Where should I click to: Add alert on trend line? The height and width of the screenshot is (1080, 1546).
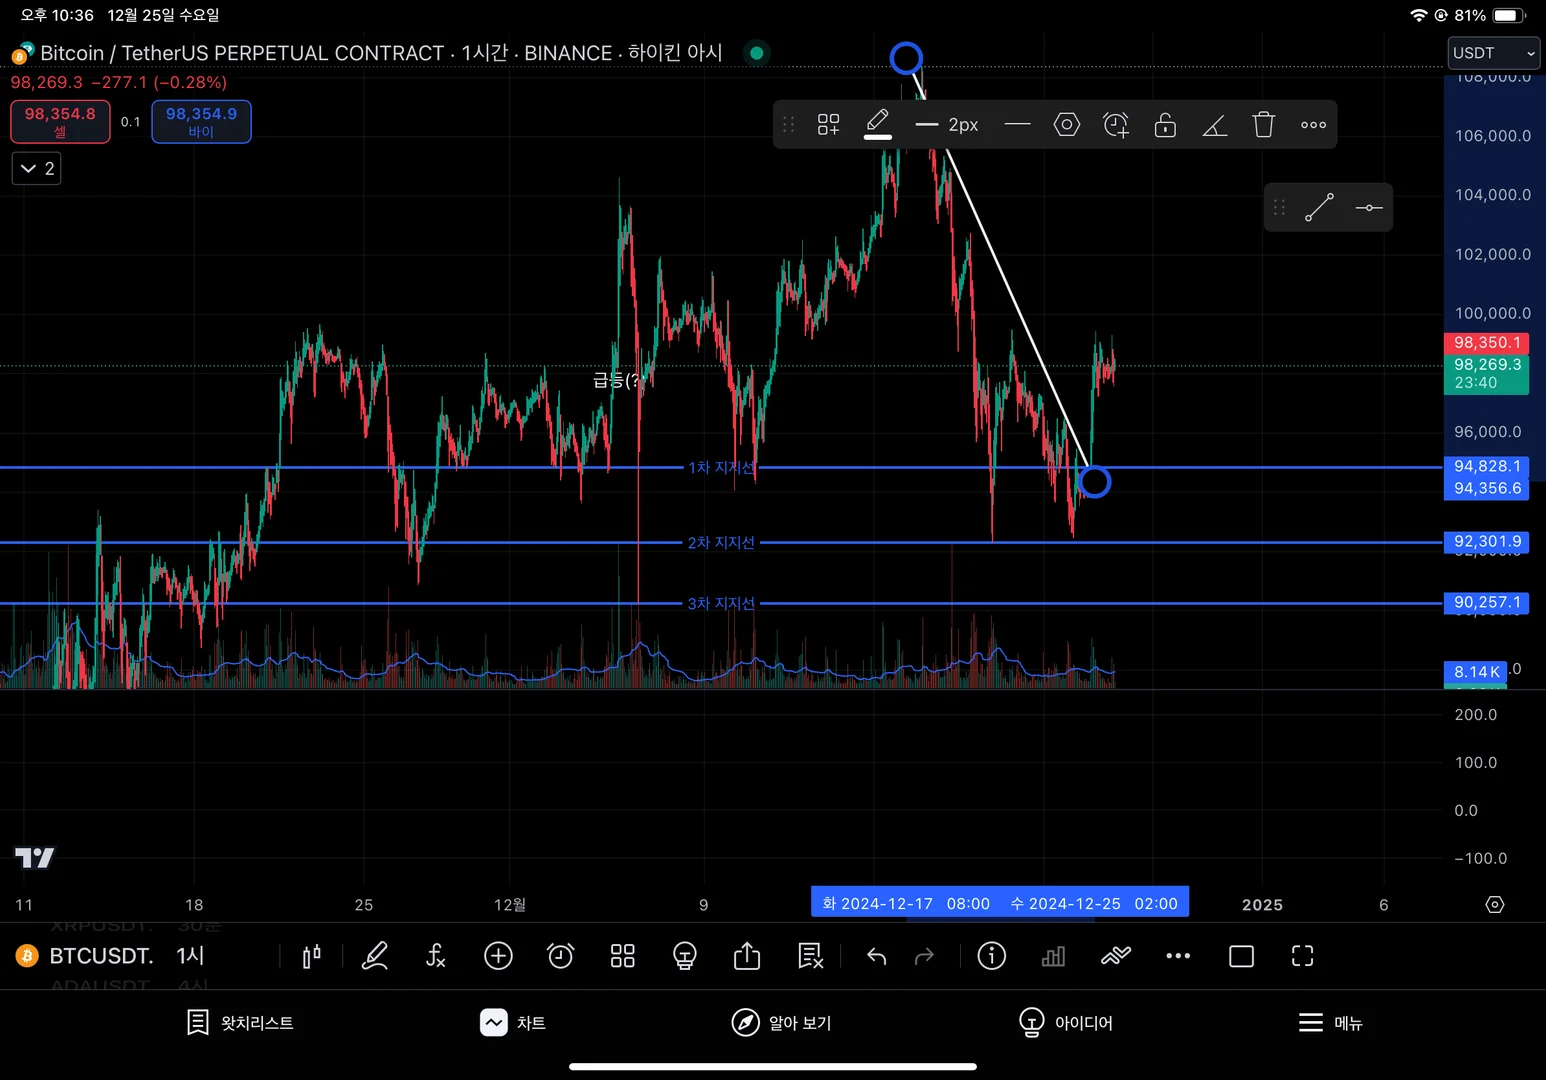pos(1116,125)
